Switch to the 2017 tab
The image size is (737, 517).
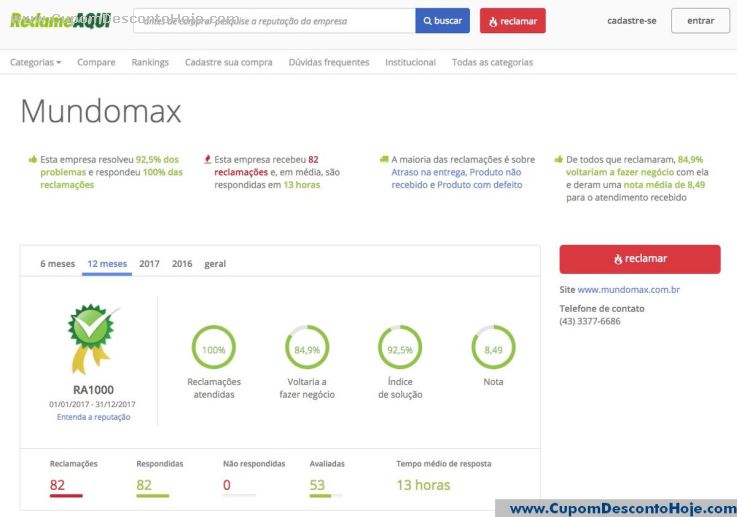pyautogui.click(x=149, y=264)
